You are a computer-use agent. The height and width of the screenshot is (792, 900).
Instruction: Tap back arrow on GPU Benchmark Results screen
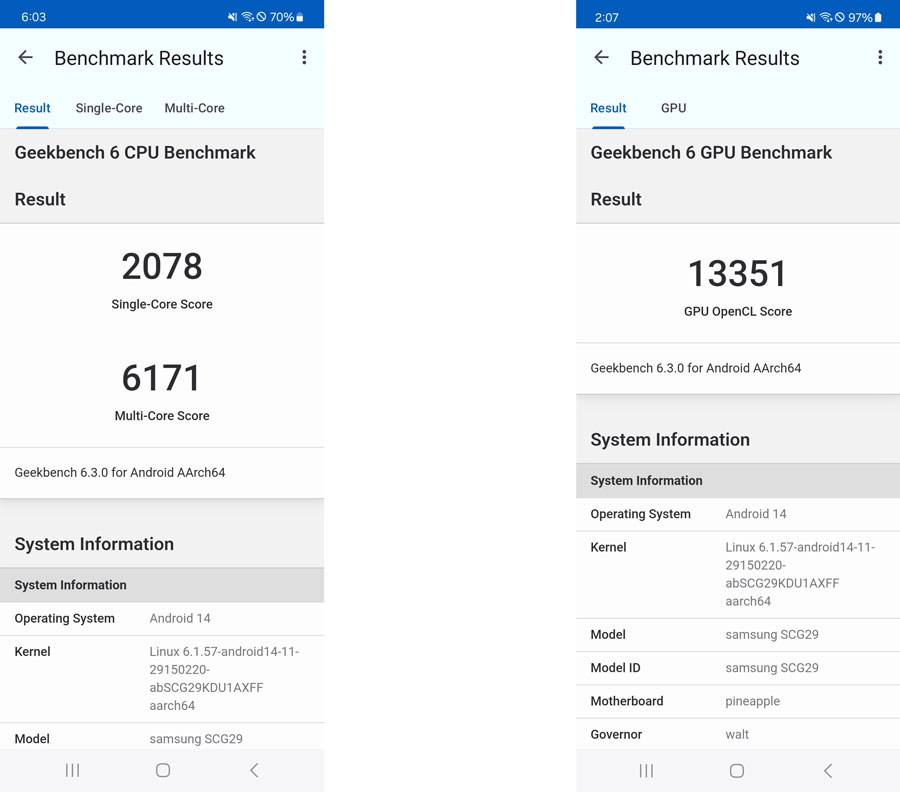[x=601, y=57]
